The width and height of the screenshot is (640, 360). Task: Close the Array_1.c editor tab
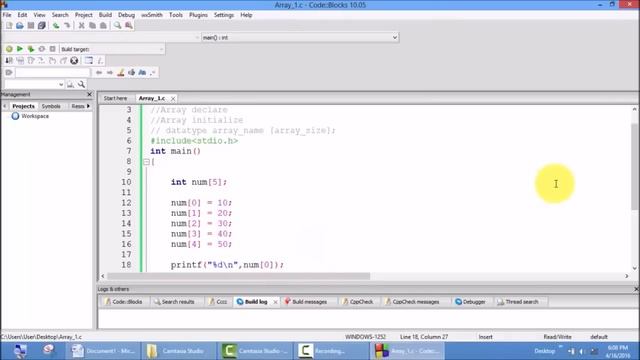pyautogui.click(x=173, y=99)
